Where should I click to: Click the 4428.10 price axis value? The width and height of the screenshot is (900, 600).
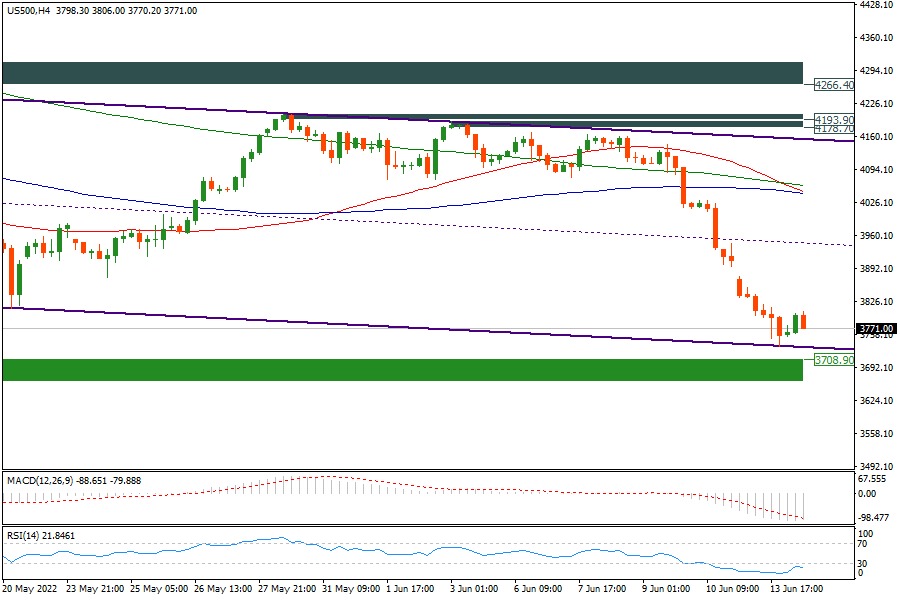(876, 5)
